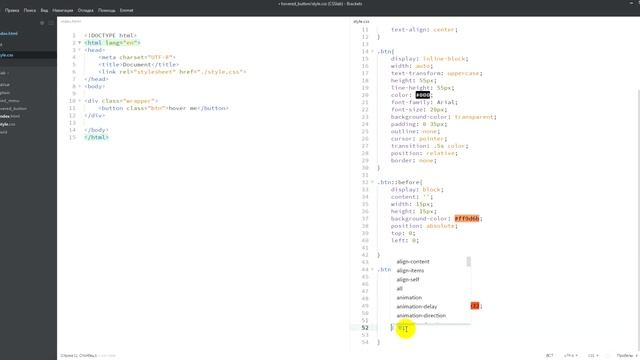This screenshot has height=360, width=640.
Task: Collapse the body tag on line 8
Action: [80, 86]
